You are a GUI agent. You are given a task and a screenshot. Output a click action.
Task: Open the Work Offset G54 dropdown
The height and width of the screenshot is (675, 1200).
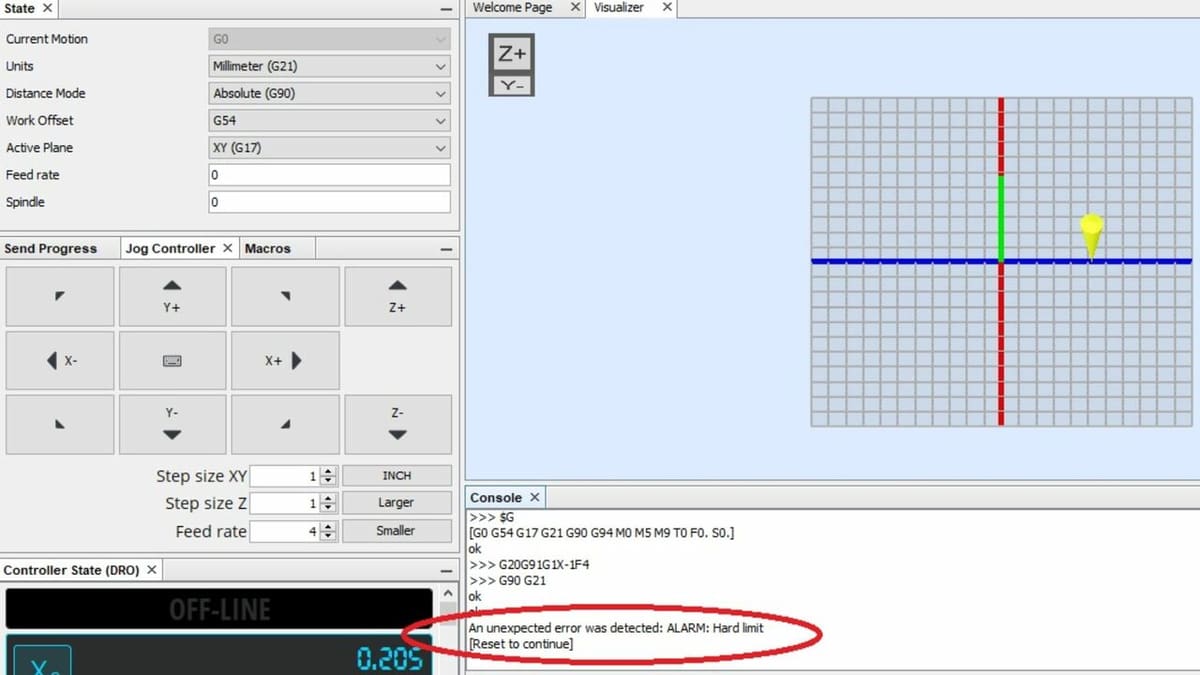point(328,121)
